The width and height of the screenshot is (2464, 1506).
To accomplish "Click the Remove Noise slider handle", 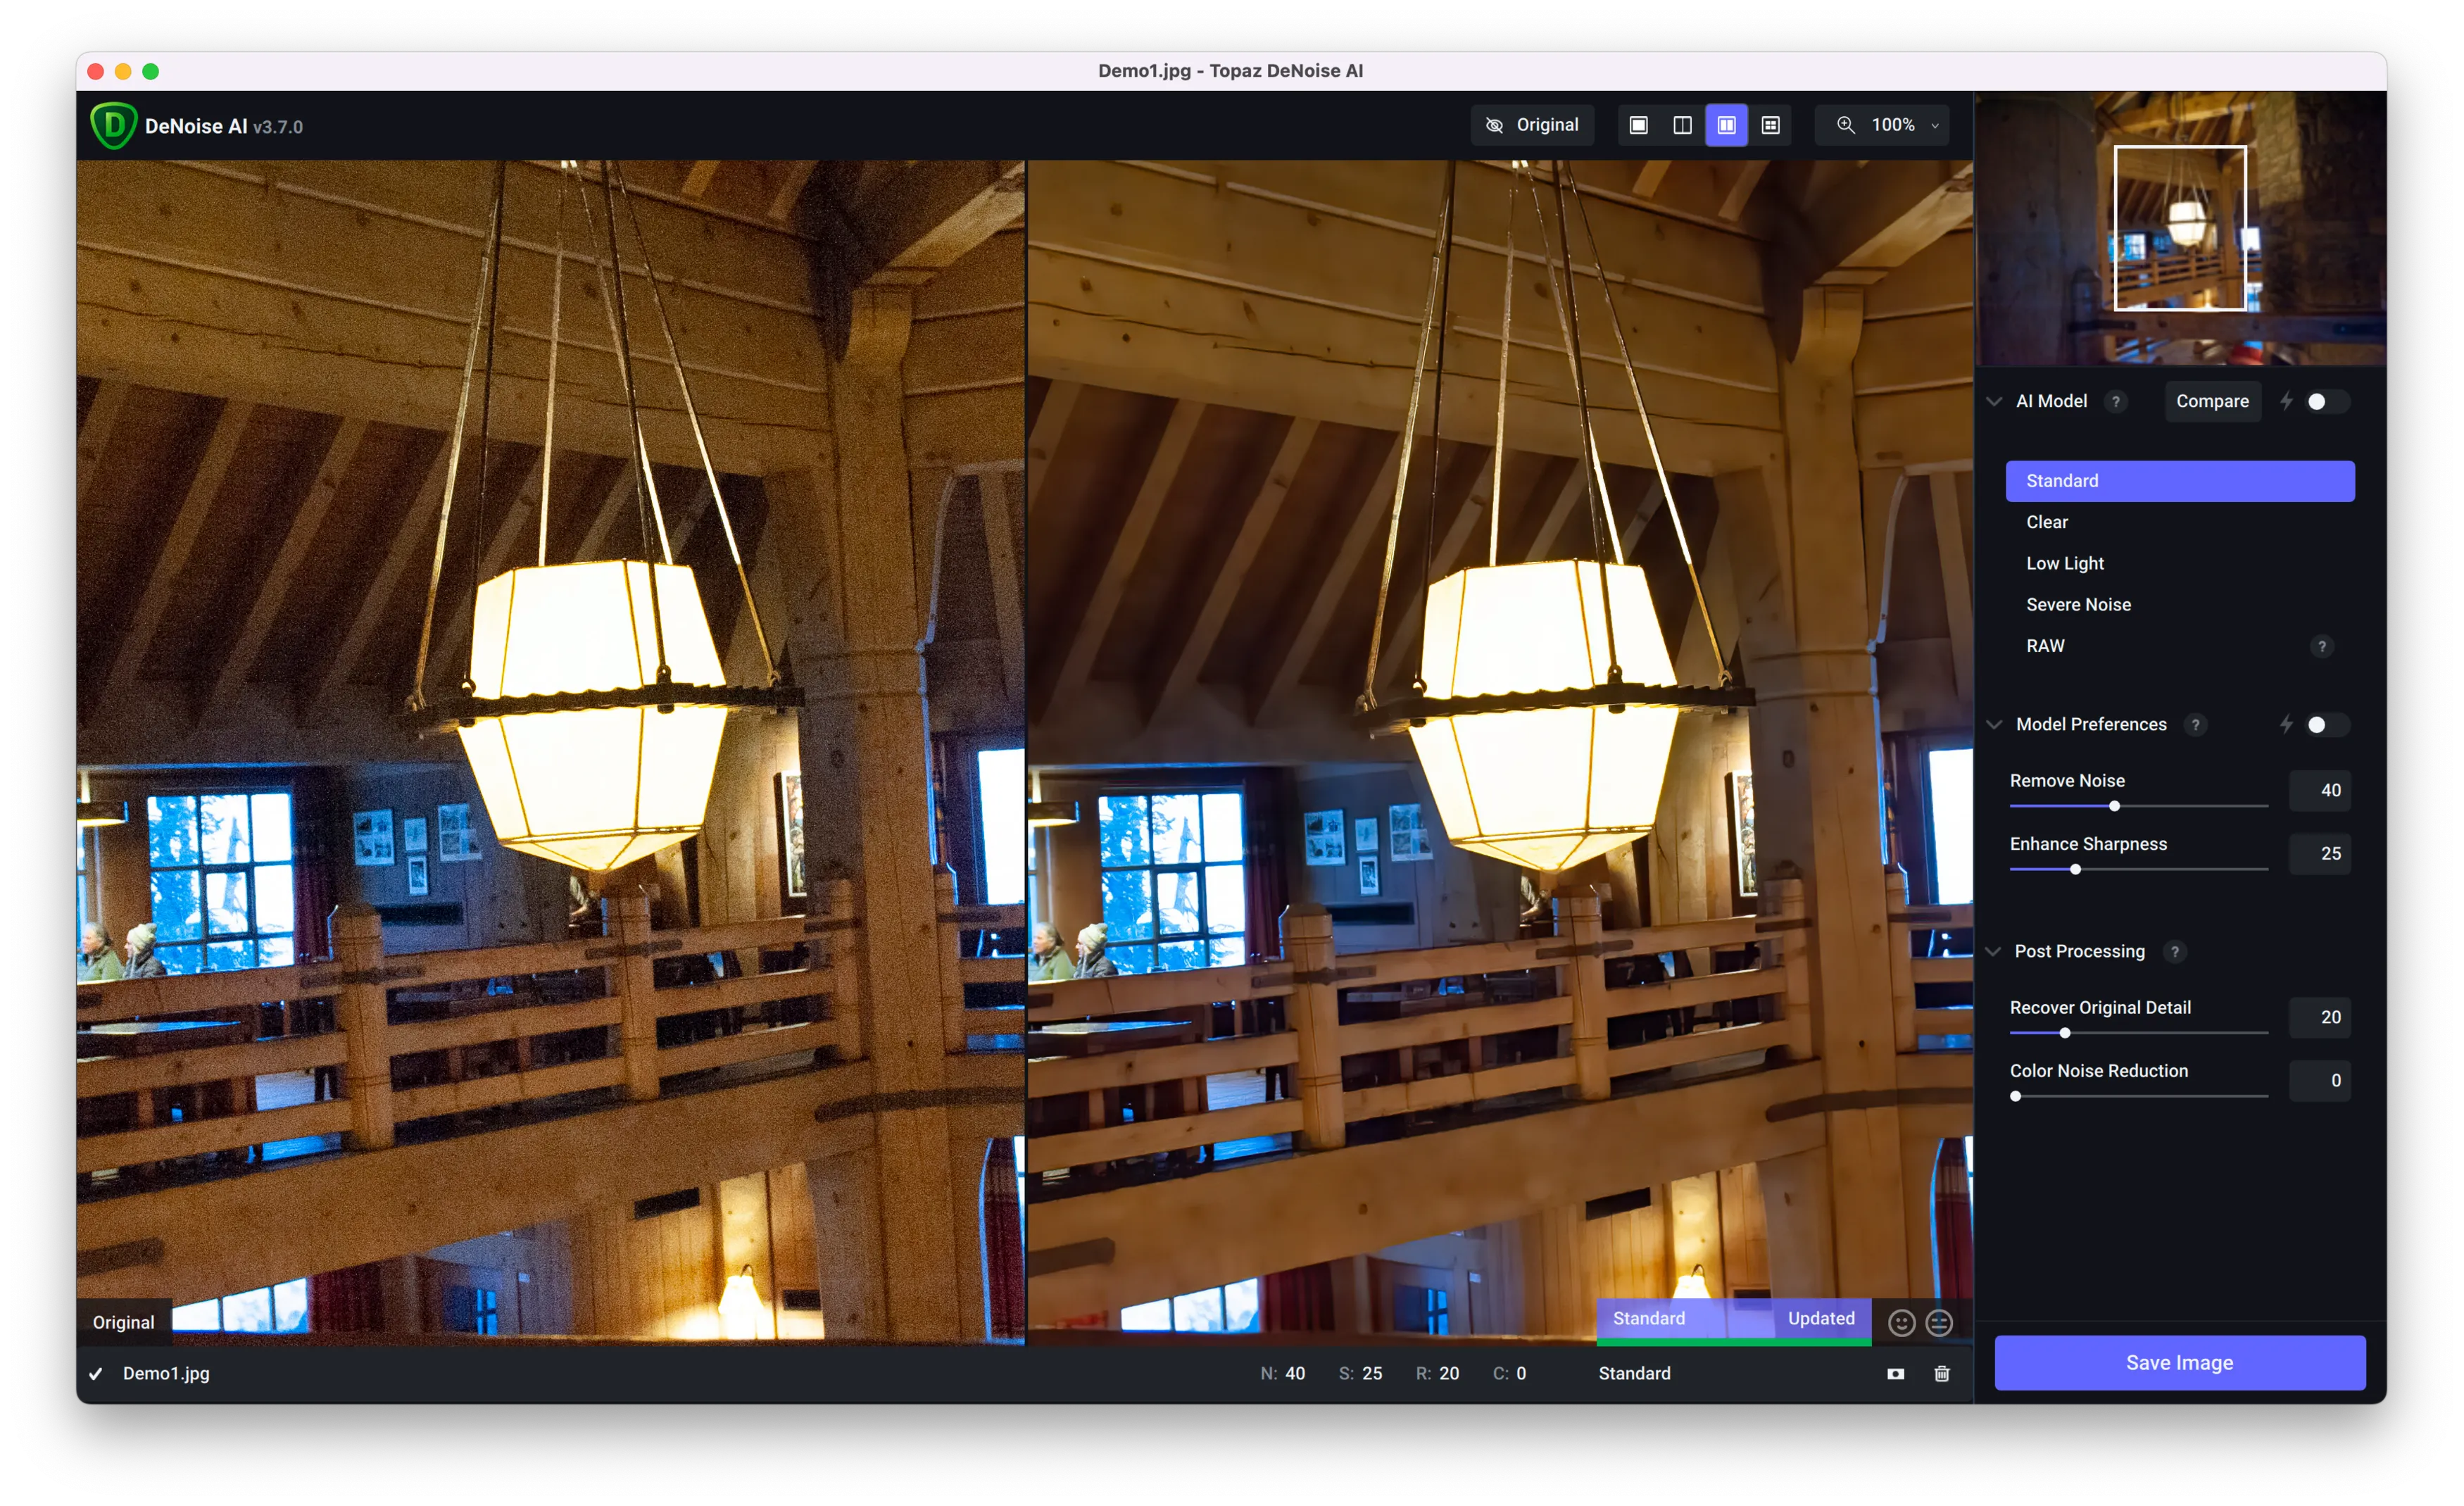I will pos(2114,806).
